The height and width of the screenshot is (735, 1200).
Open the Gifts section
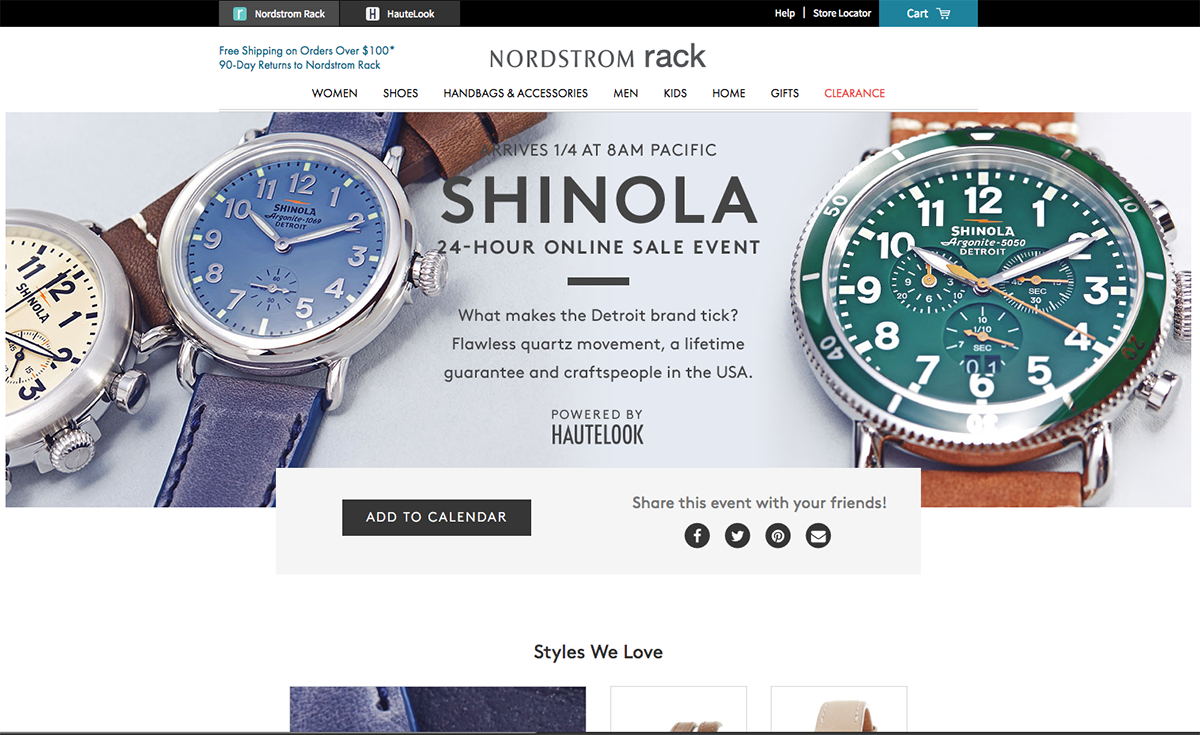(x=785, y=93)
